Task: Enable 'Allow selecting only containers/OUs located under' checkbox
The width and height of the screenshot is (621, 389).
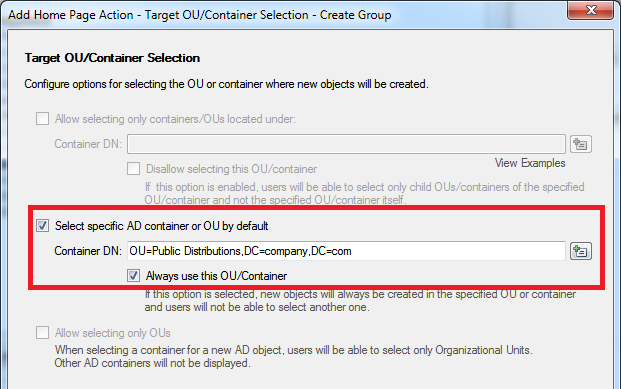Action: 42,118
